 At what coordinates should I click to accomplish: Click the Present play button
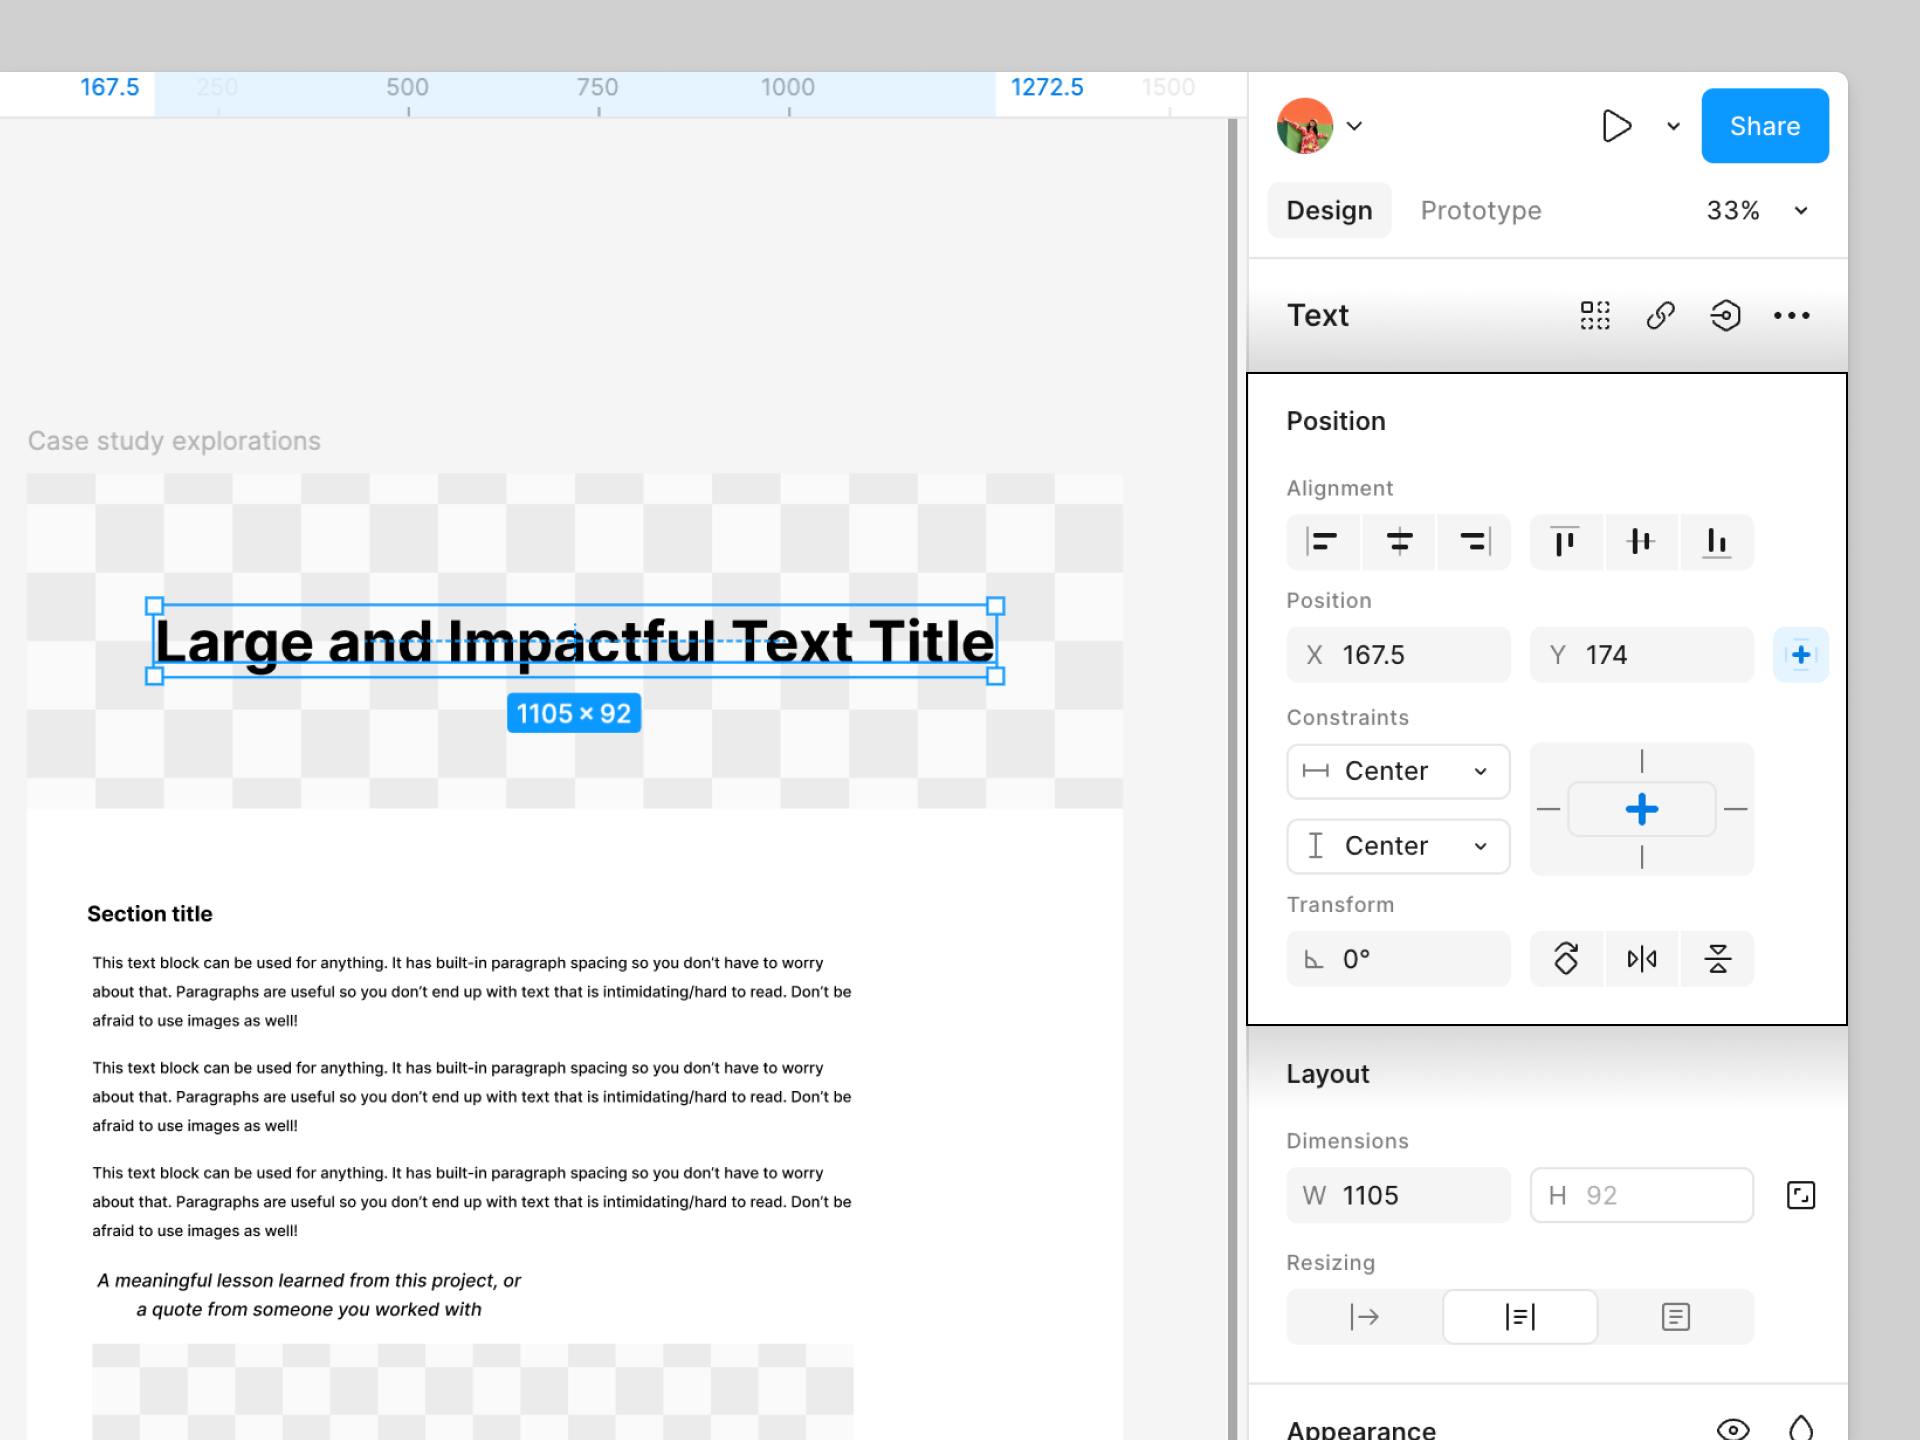coord(1616,126)
